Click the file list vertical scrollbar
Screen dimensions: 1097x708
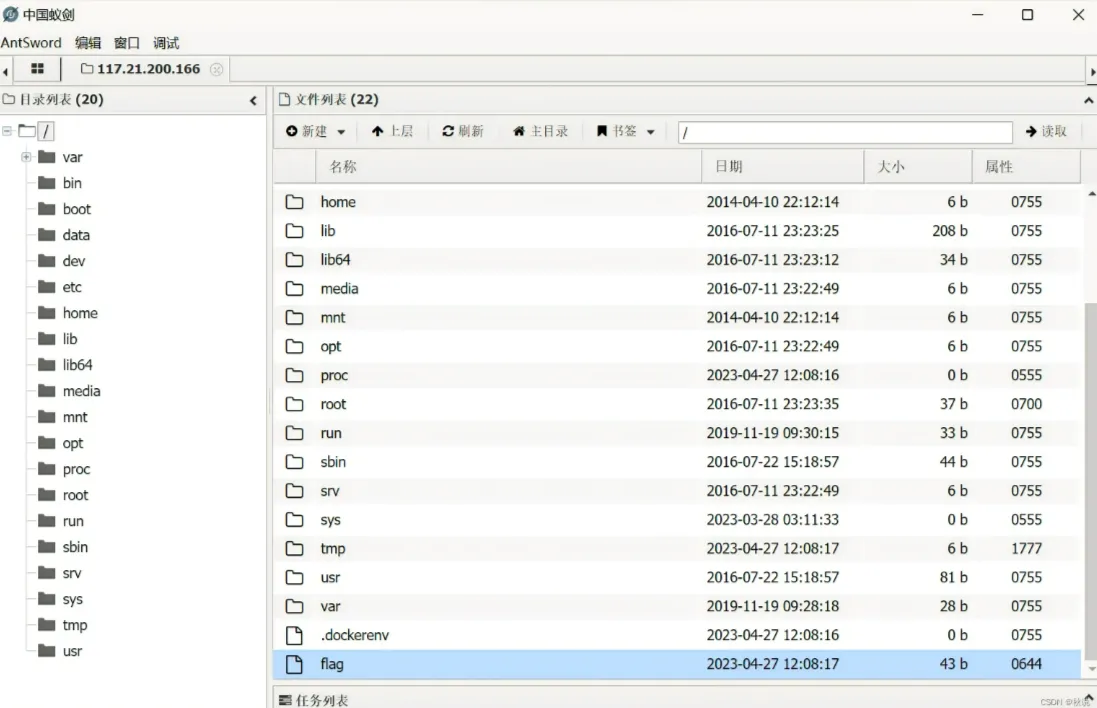(x=1091, y=481)
